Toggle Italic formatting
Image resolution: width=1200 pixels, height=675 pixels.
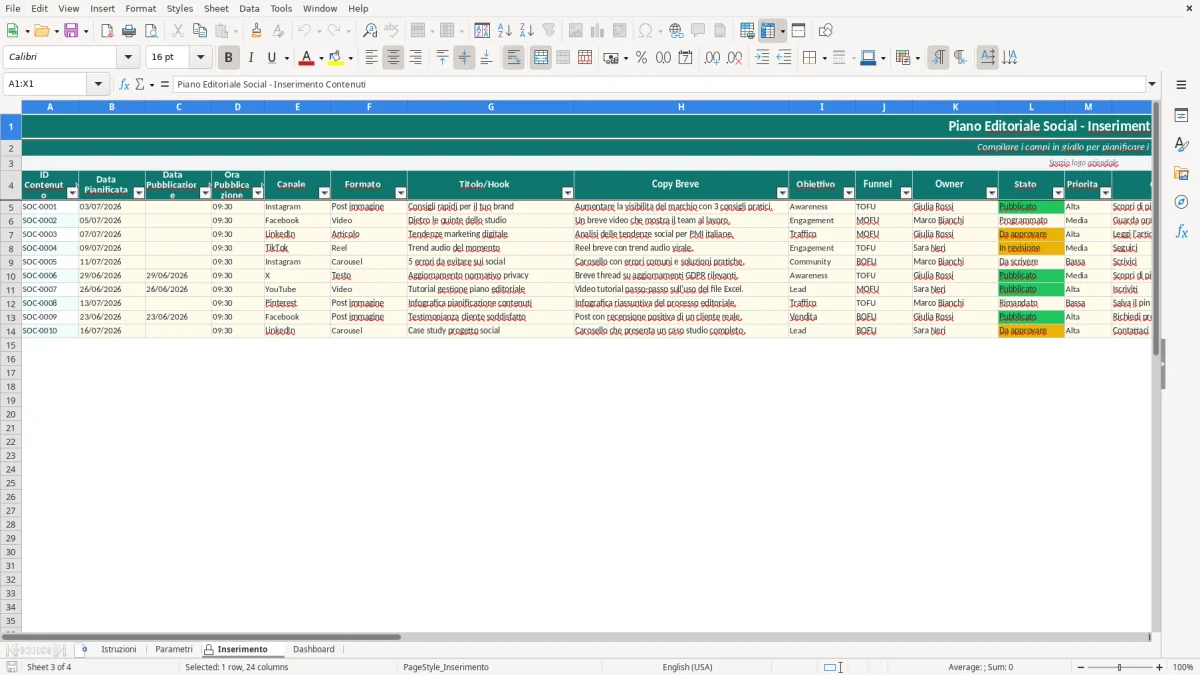coord(250,58)
